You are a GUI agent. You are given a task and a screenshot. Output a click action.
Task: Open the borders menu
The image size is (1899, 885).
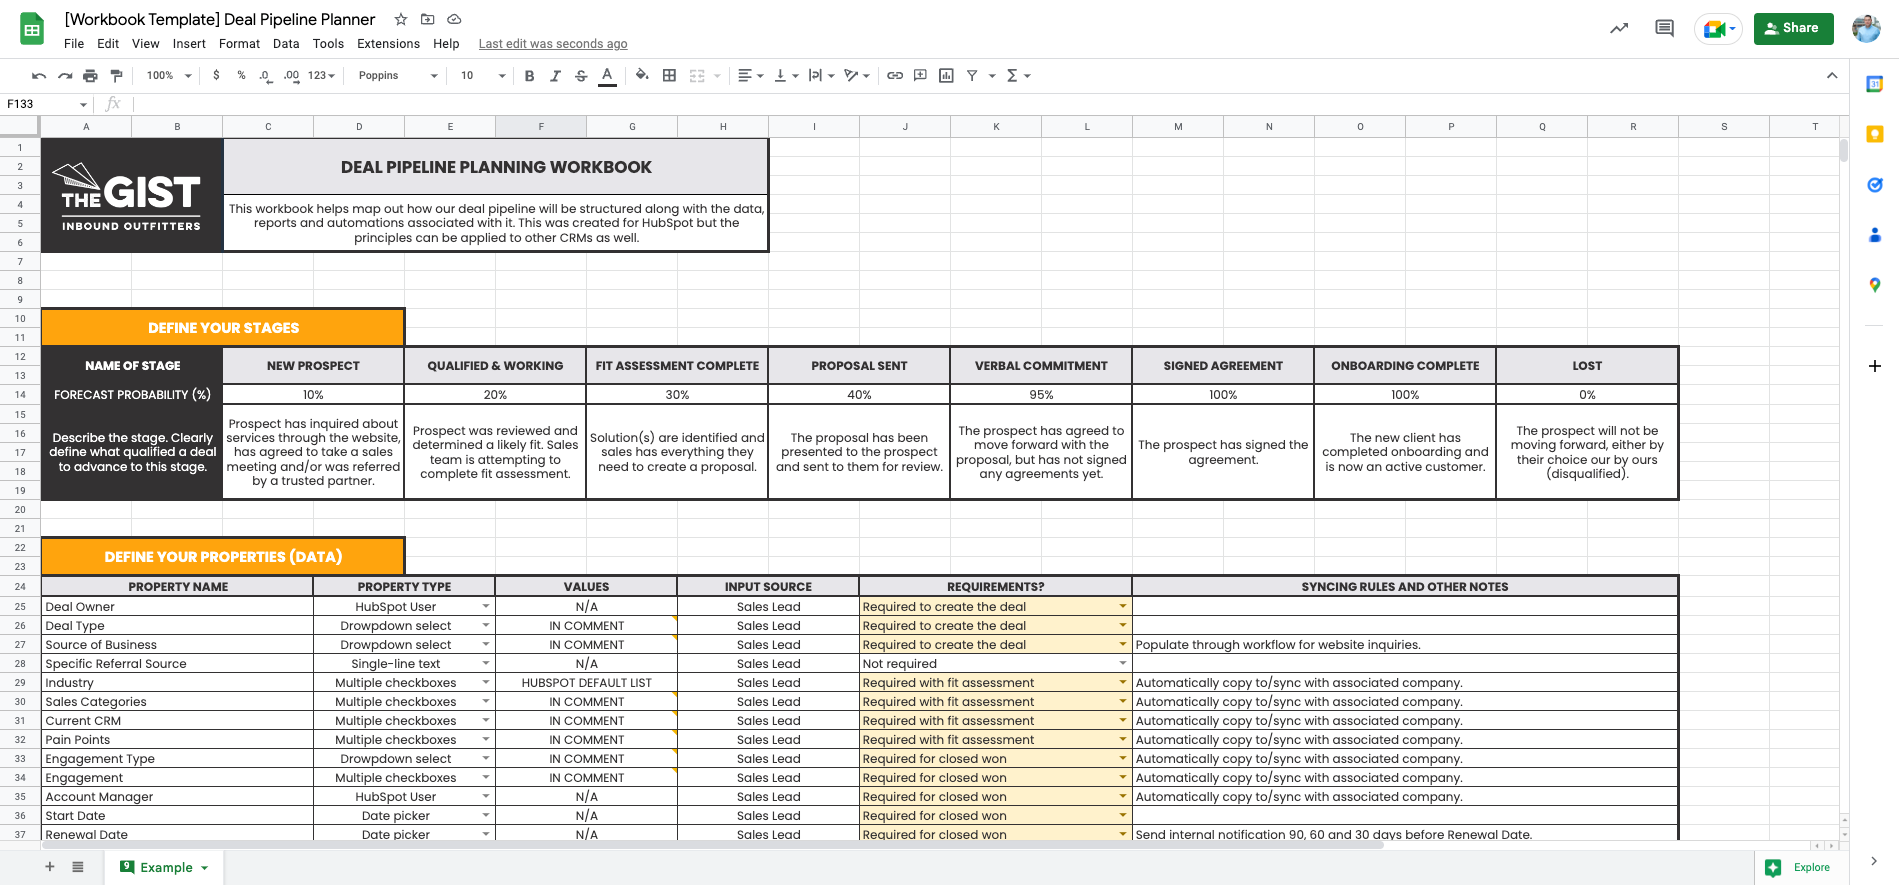click(669, 76)
